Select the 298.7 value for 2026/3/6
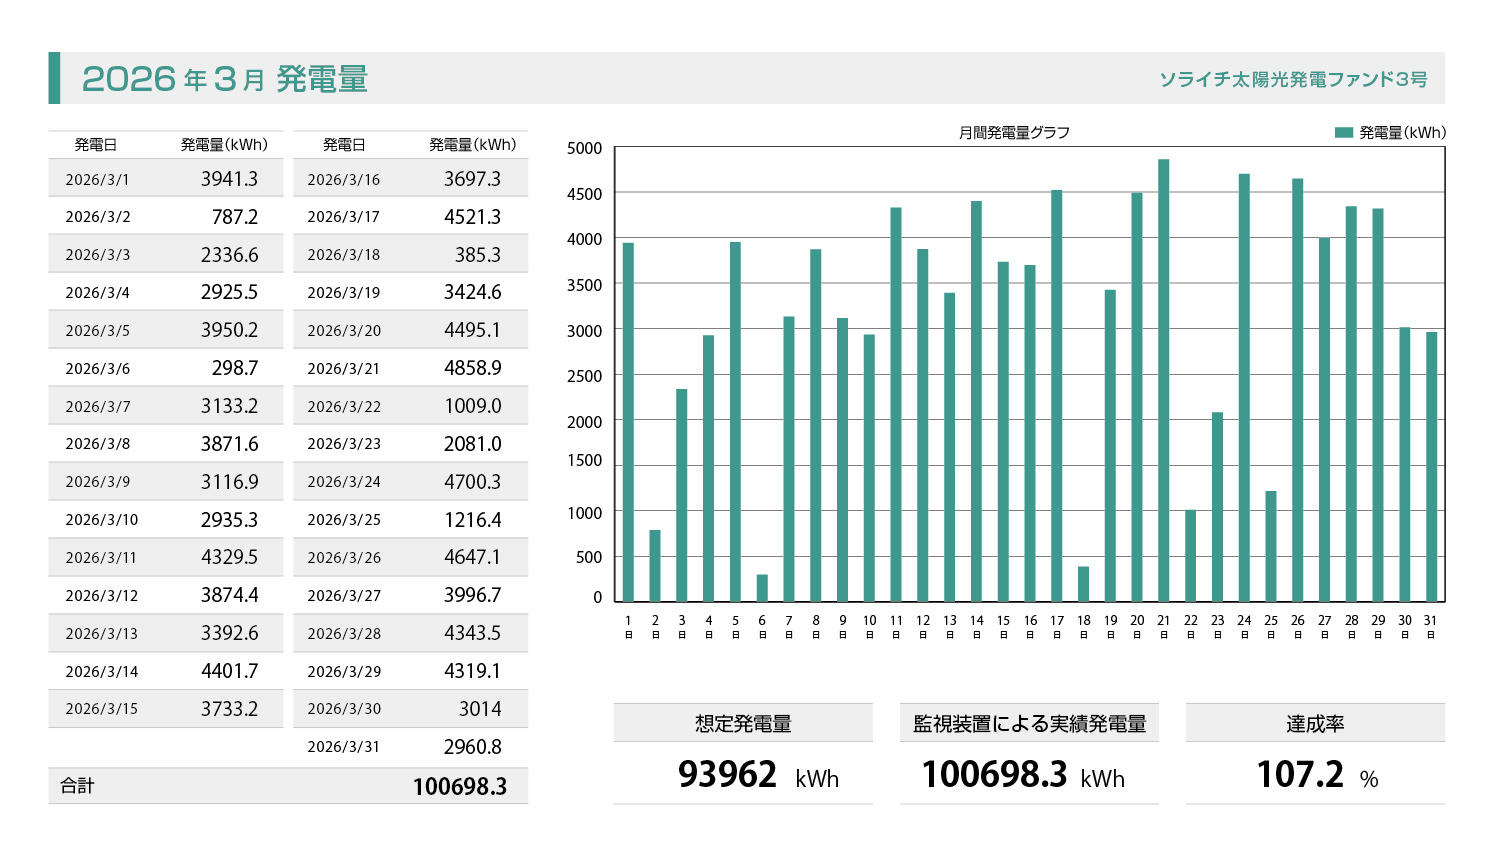The height and width of the screenshot is (866, 1500). [x=234, y=368]
